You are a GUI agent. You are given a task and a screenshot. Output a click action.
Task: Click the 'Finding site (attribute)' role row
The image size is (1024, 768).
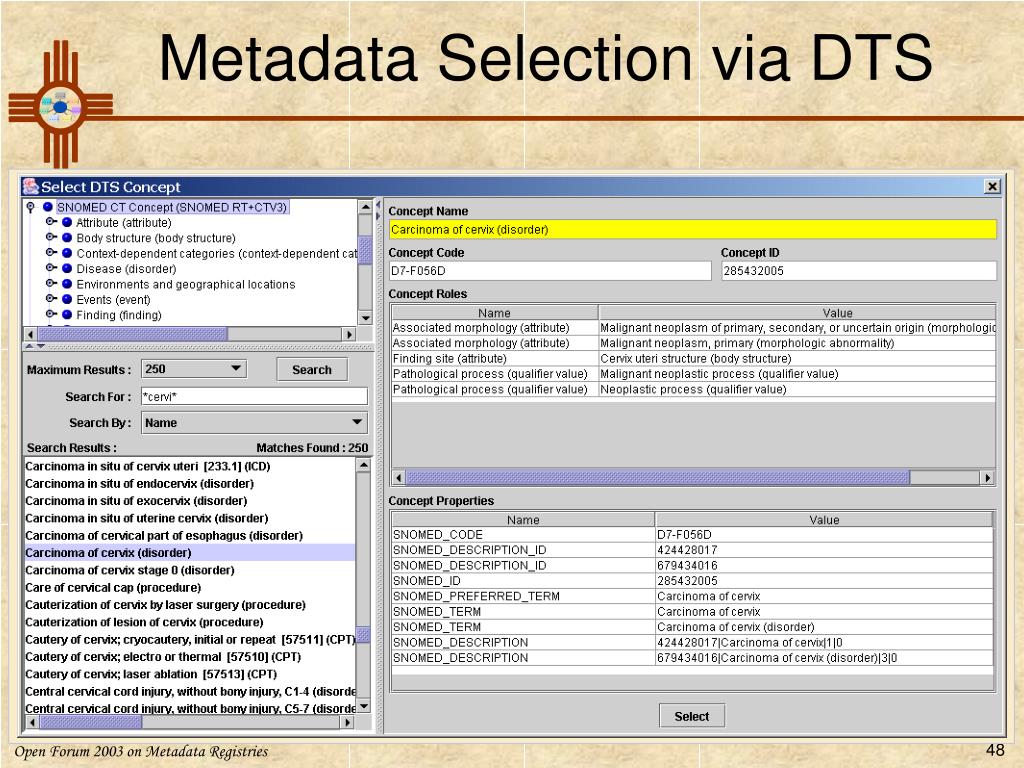694,359
